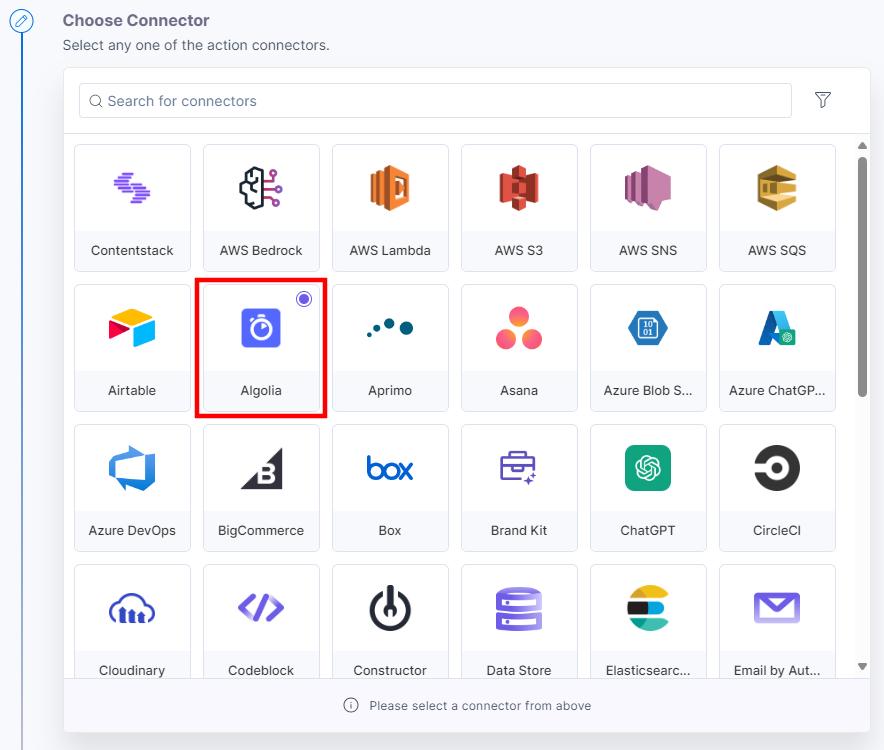Open the connector filter funnel

pyautogui.click(x=823, y=100)
